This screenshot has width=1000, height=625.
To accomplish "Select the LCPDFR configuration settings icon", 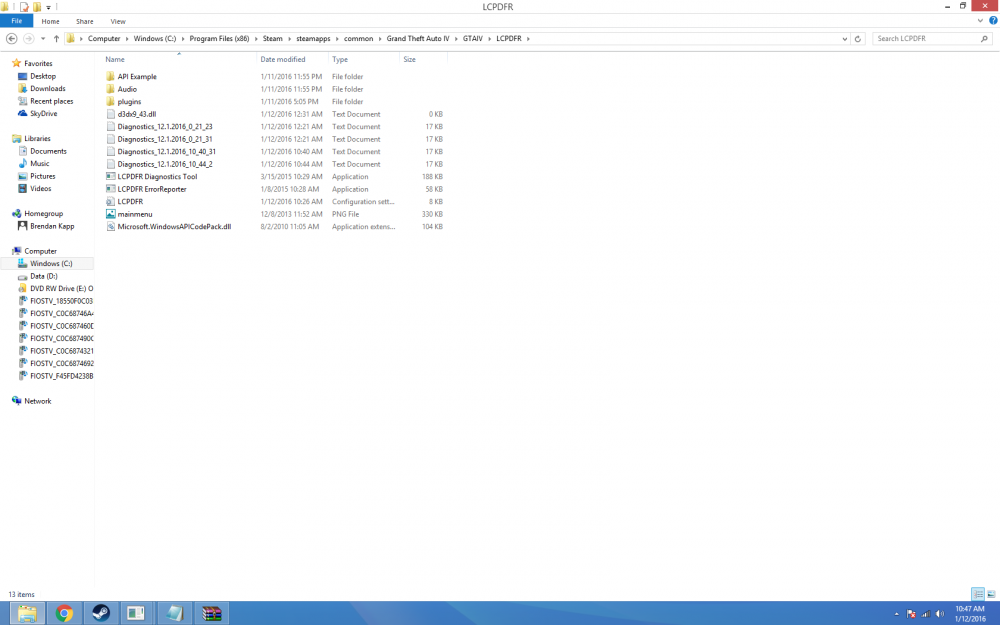I will coord(110,202).
